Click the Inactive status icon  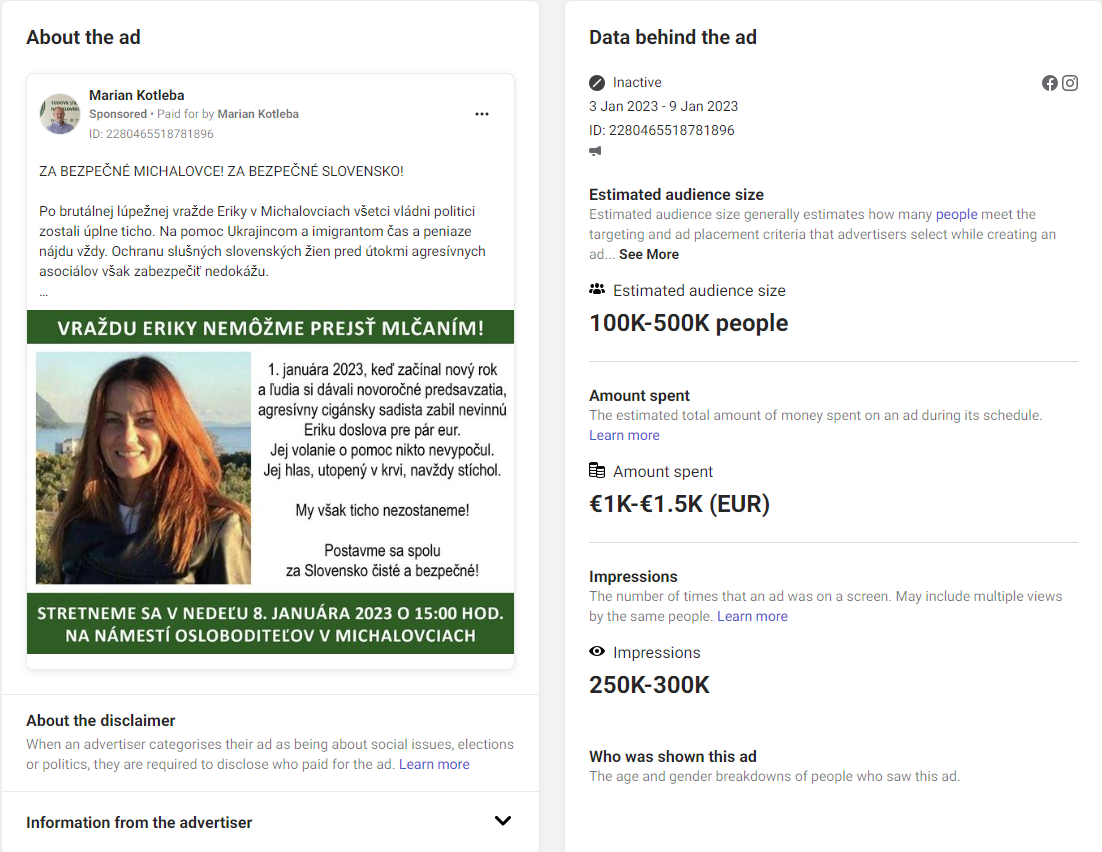pos(597,83)
